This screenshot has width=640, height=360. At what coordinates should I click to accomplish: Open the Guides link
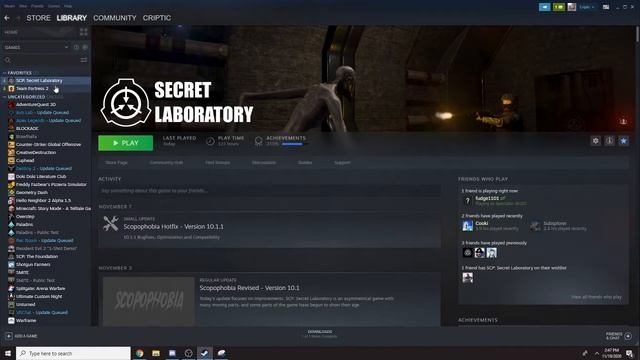coord(305,162)
